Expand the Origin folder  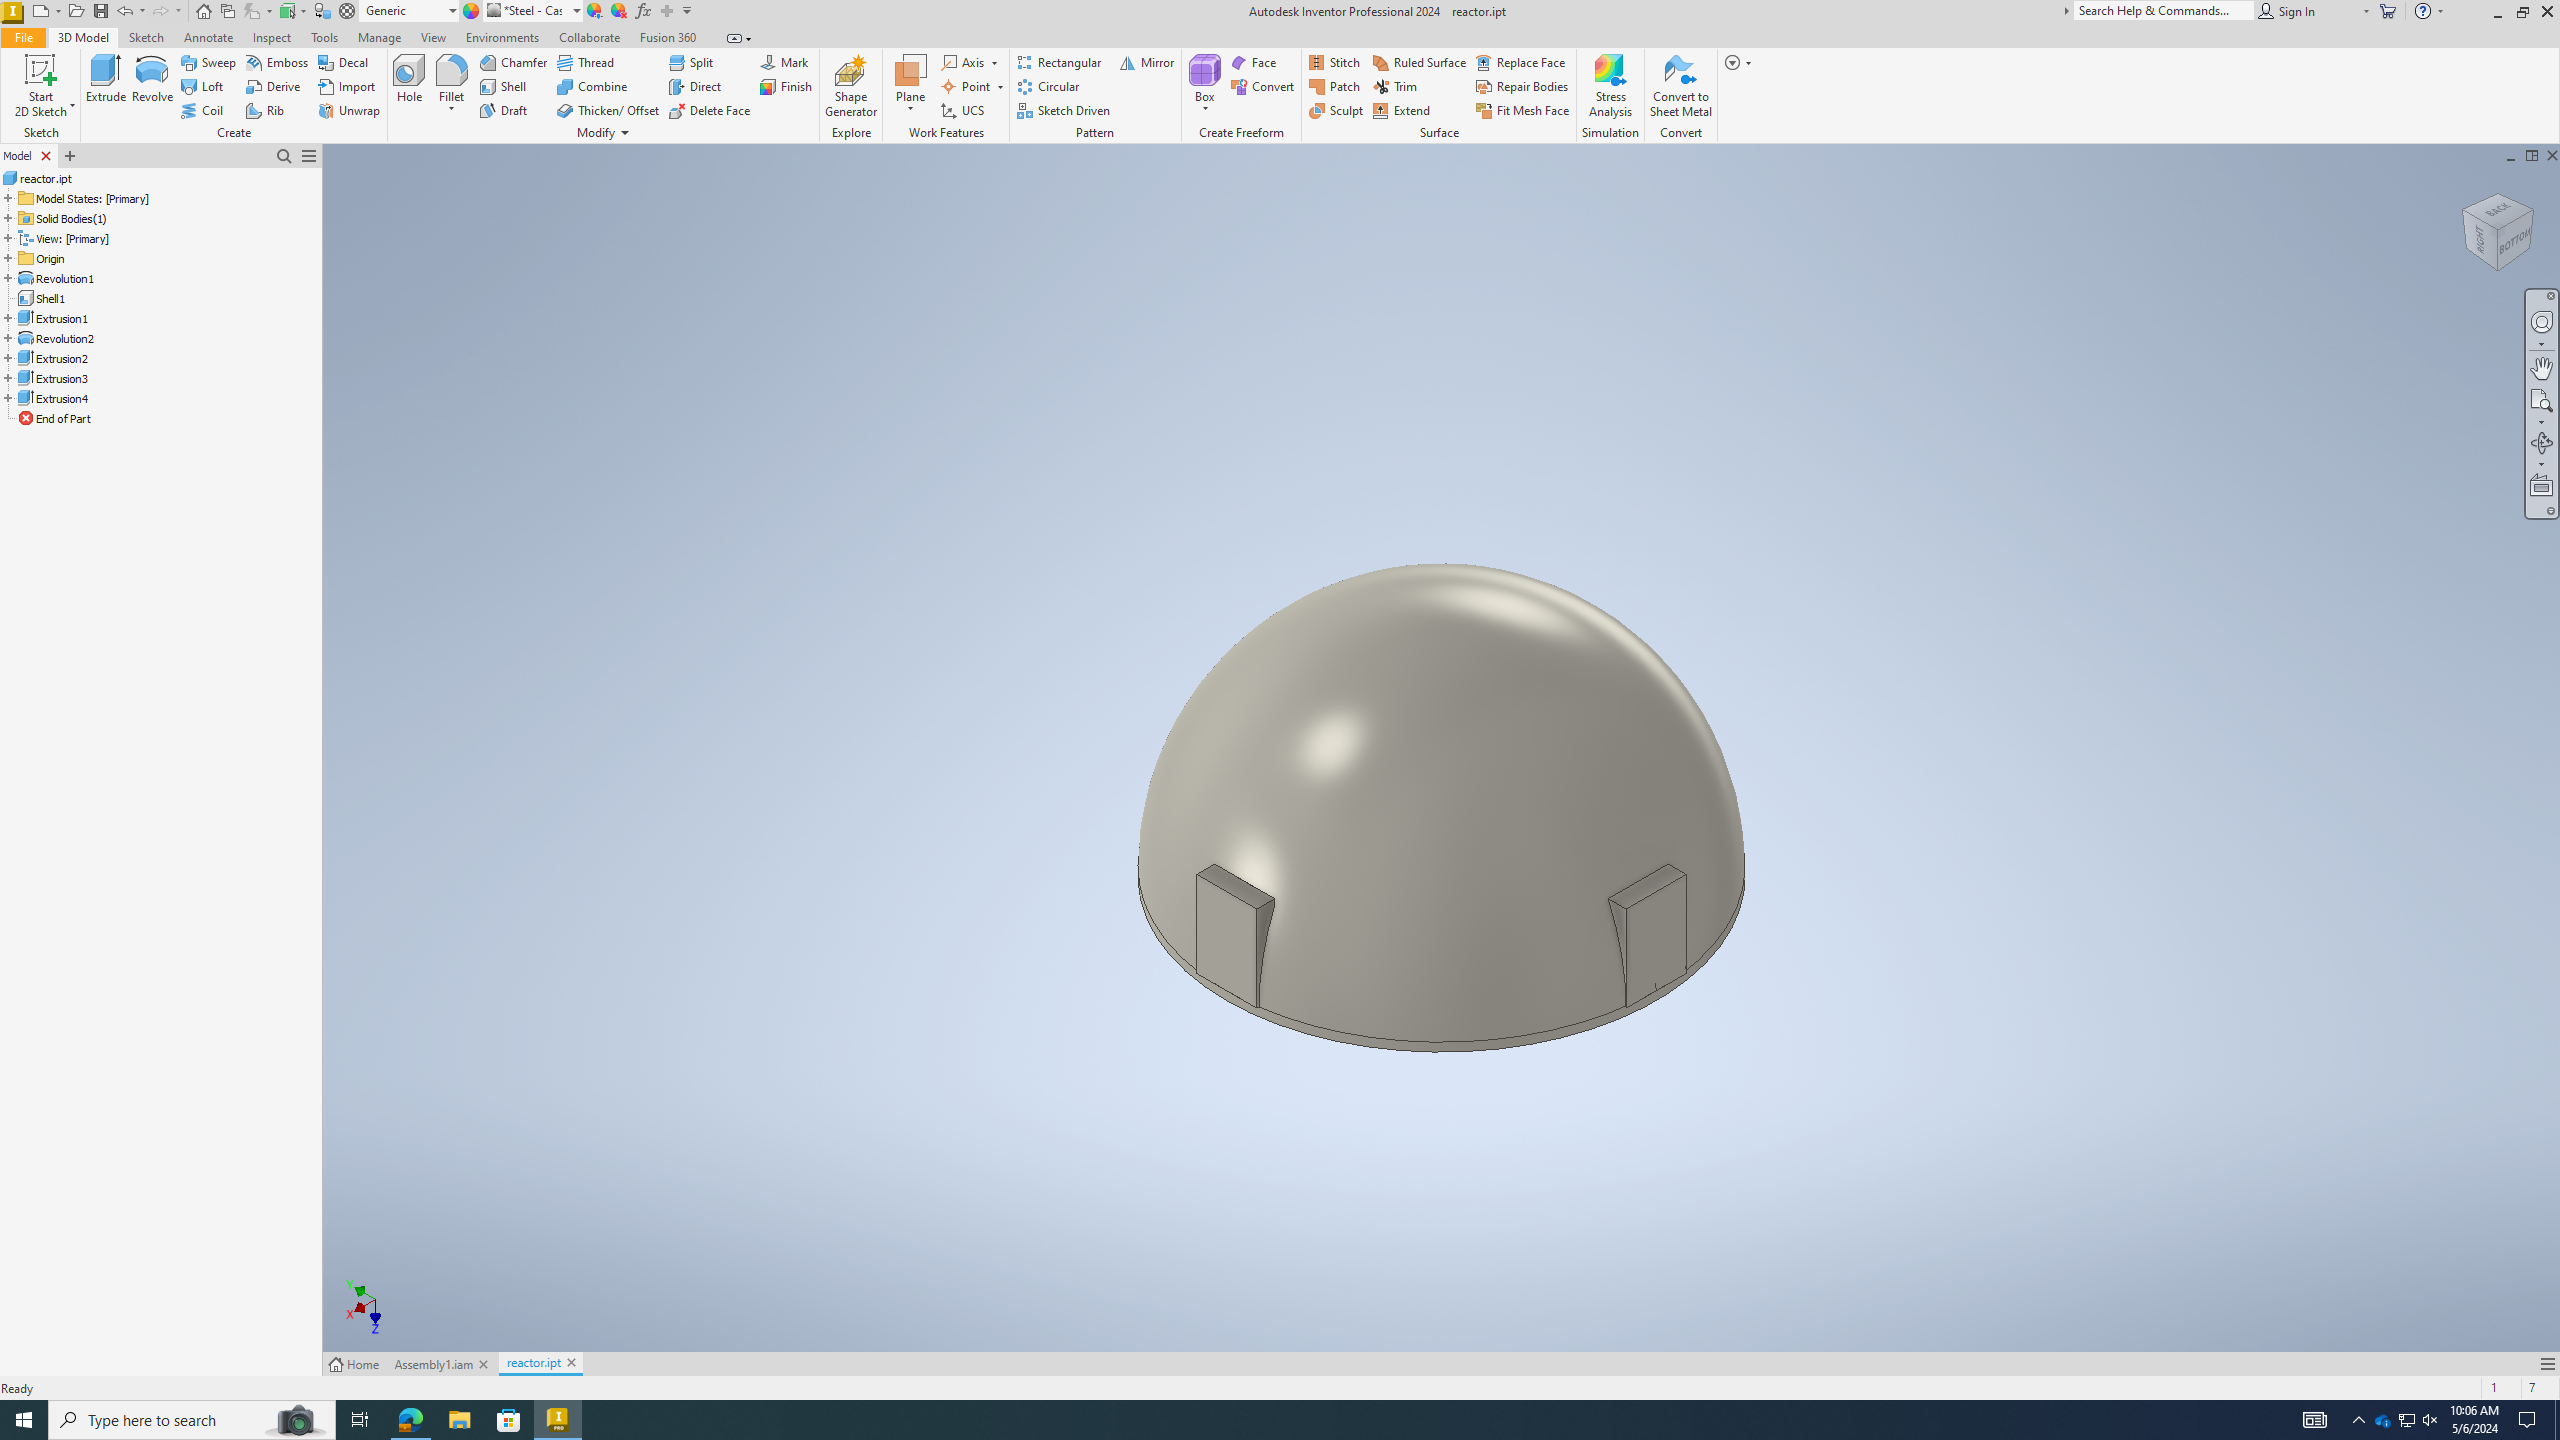[x=8, y=258]
